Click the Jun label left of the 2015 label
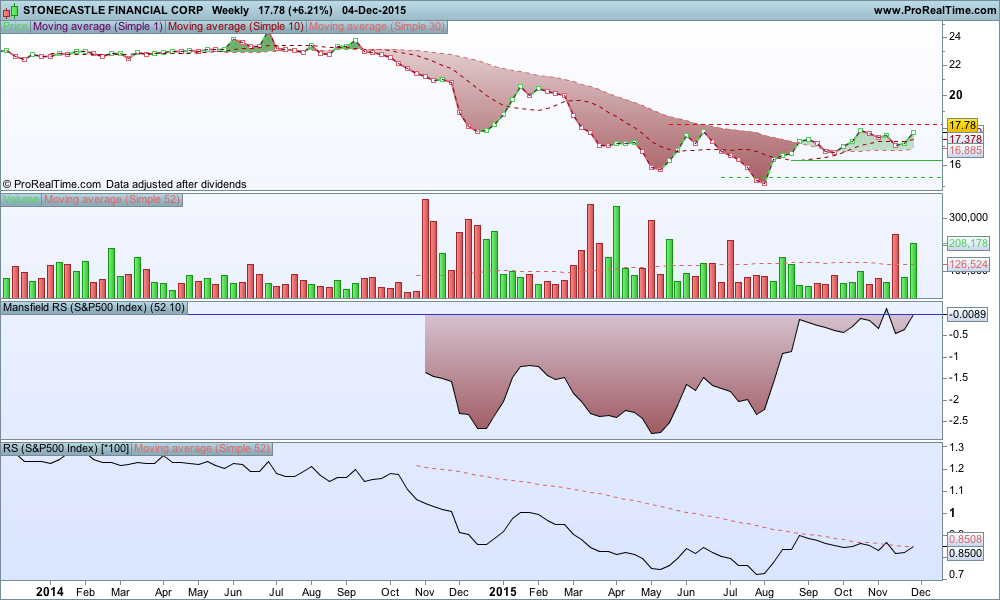Image resolution: width=1000 pixels, height=600 pixels. (x=233, y=592)
